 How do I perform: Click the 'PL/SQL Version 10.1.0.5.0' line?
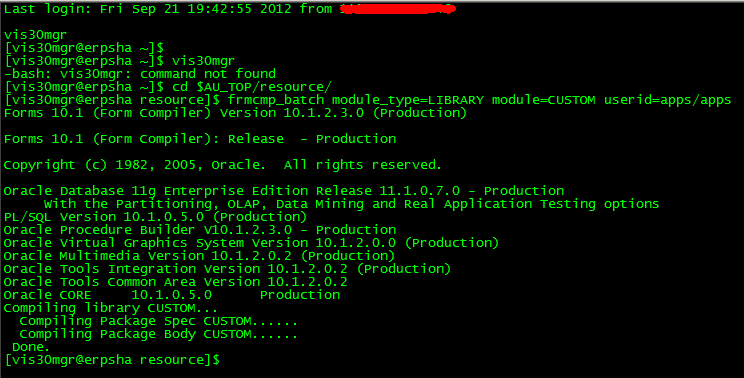(155, 217)
